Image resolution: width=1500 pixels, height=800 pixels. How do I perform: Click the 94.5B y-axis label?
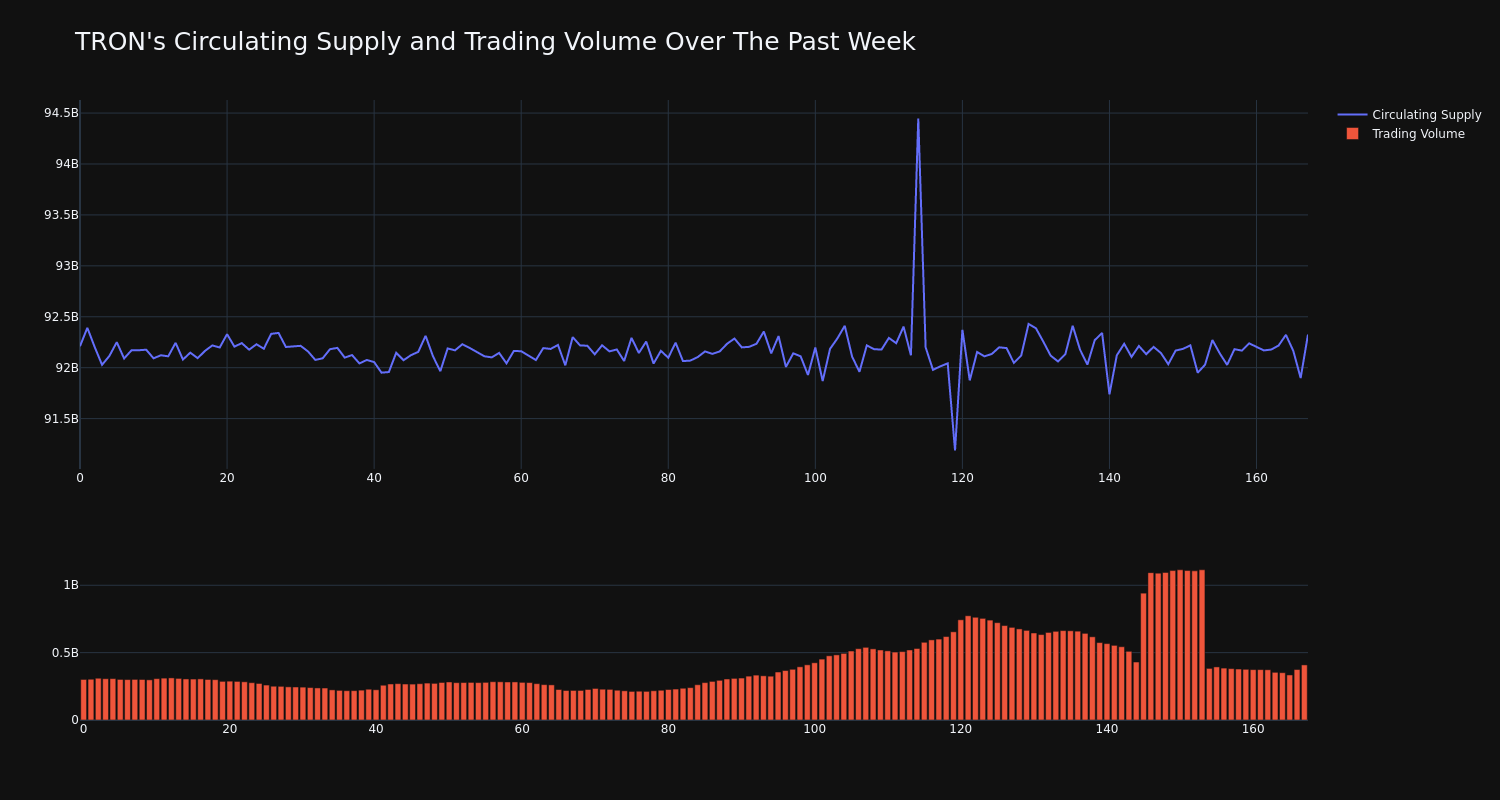(61, 113)
